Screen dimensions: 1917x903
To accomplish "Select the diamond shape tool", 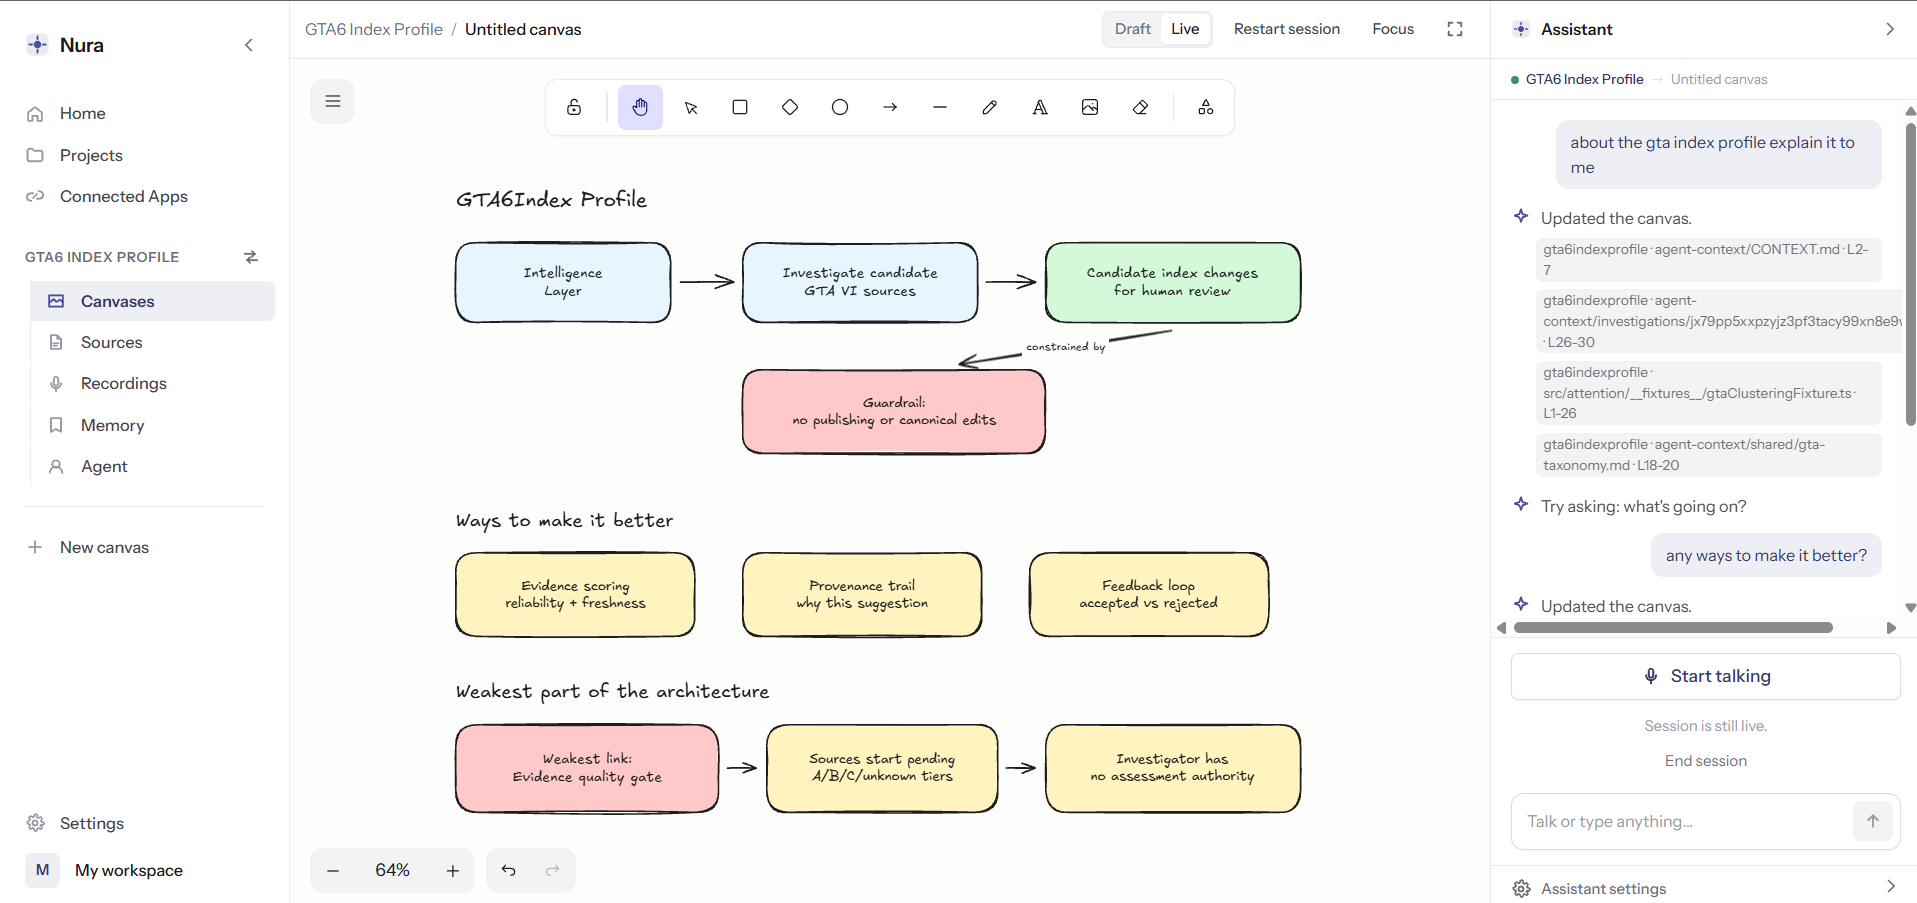I will tap(790, 107).
